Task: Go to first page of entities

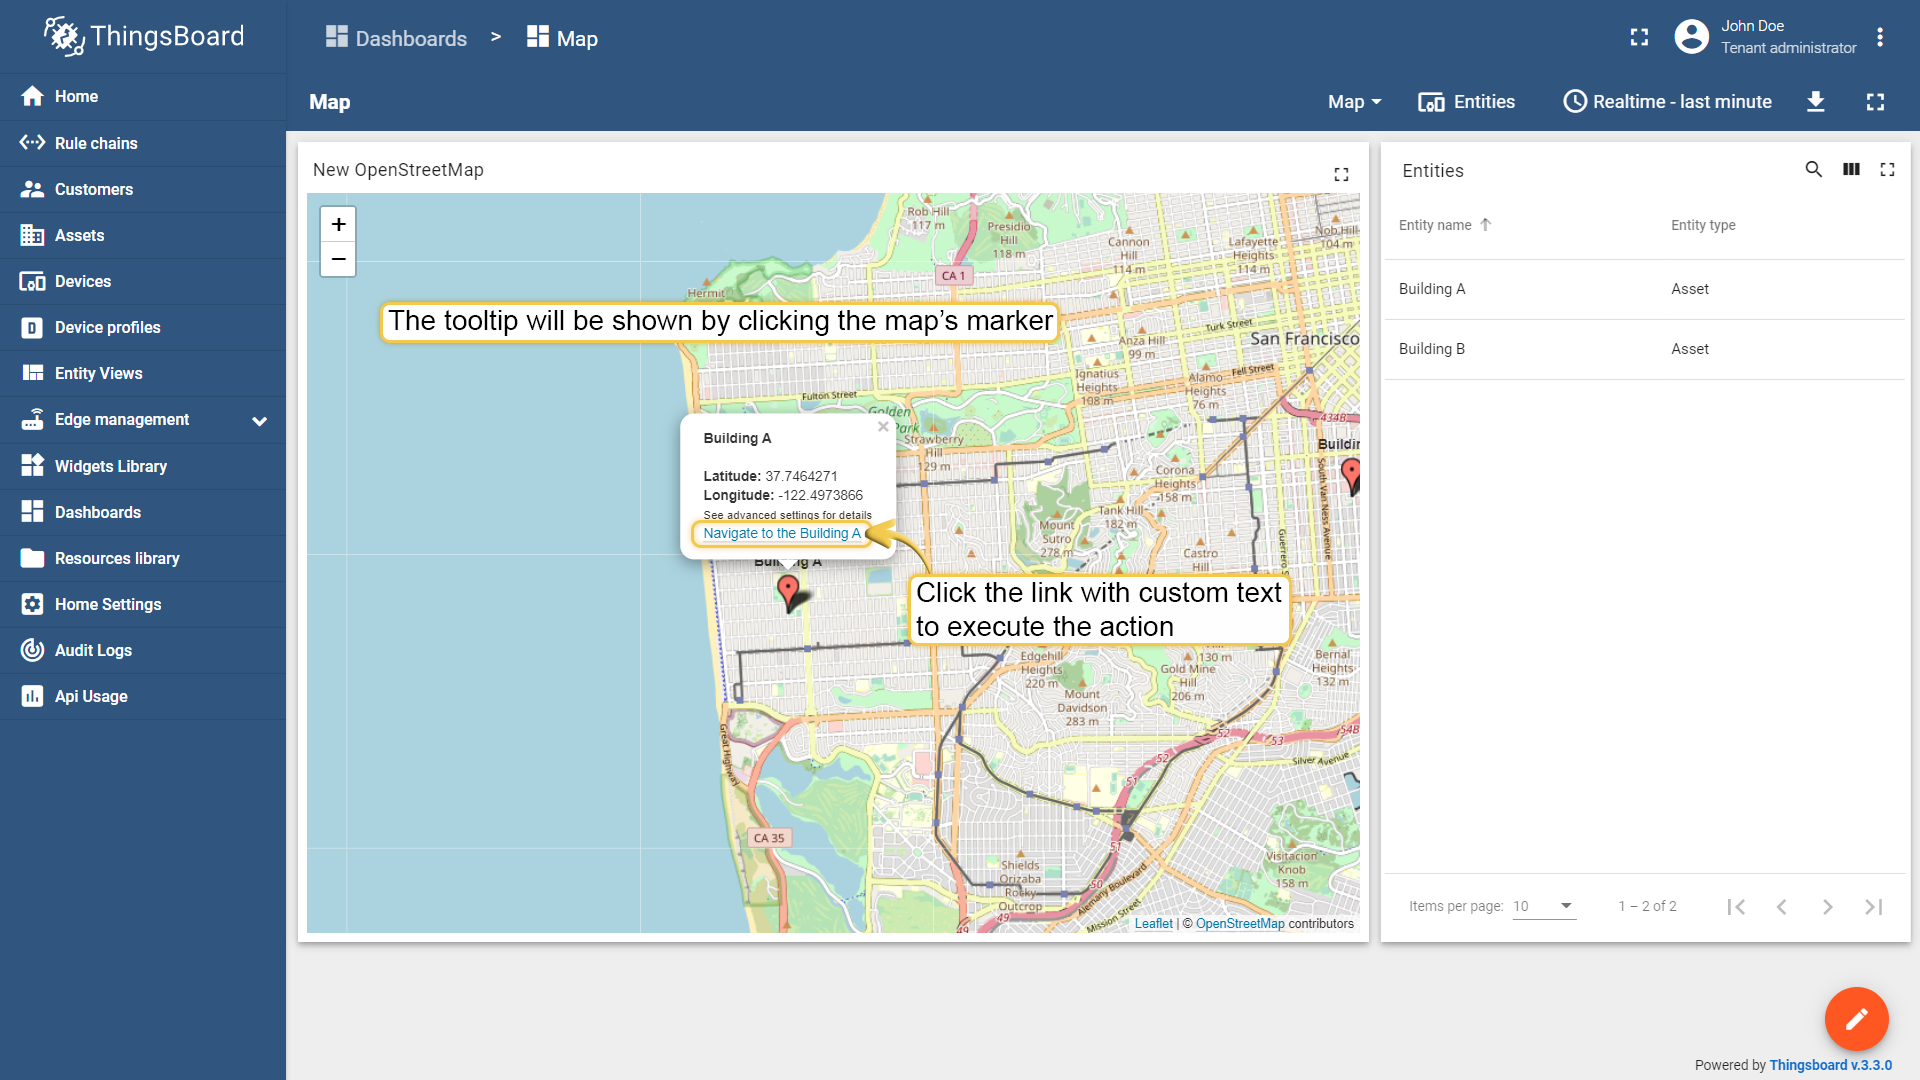Action: pyautogui.click(x=1736, y=907)
